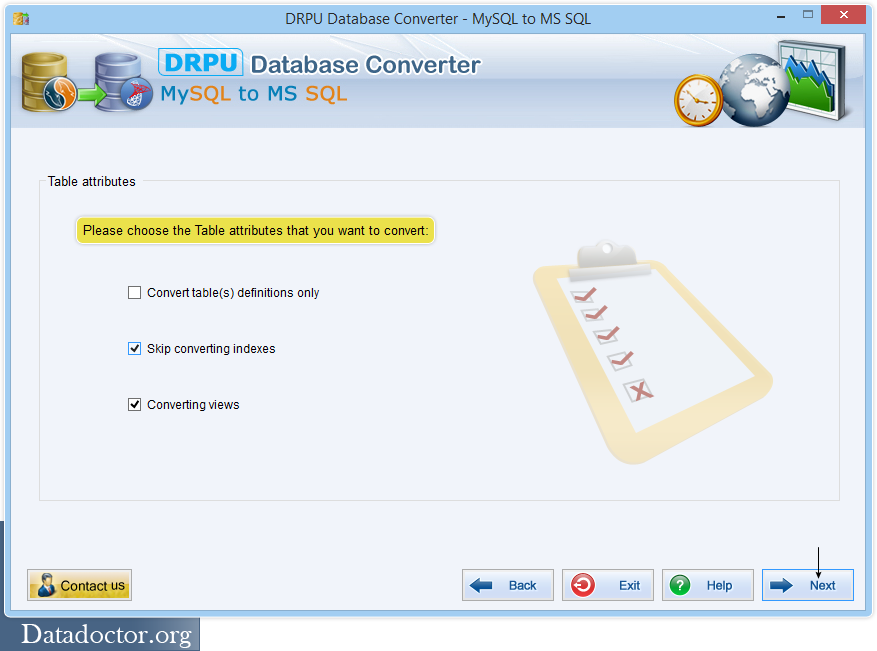Viewport: 877px width, 651px height.
Task: Click the chart graphic in header
Action: click(x=813, y=78)
